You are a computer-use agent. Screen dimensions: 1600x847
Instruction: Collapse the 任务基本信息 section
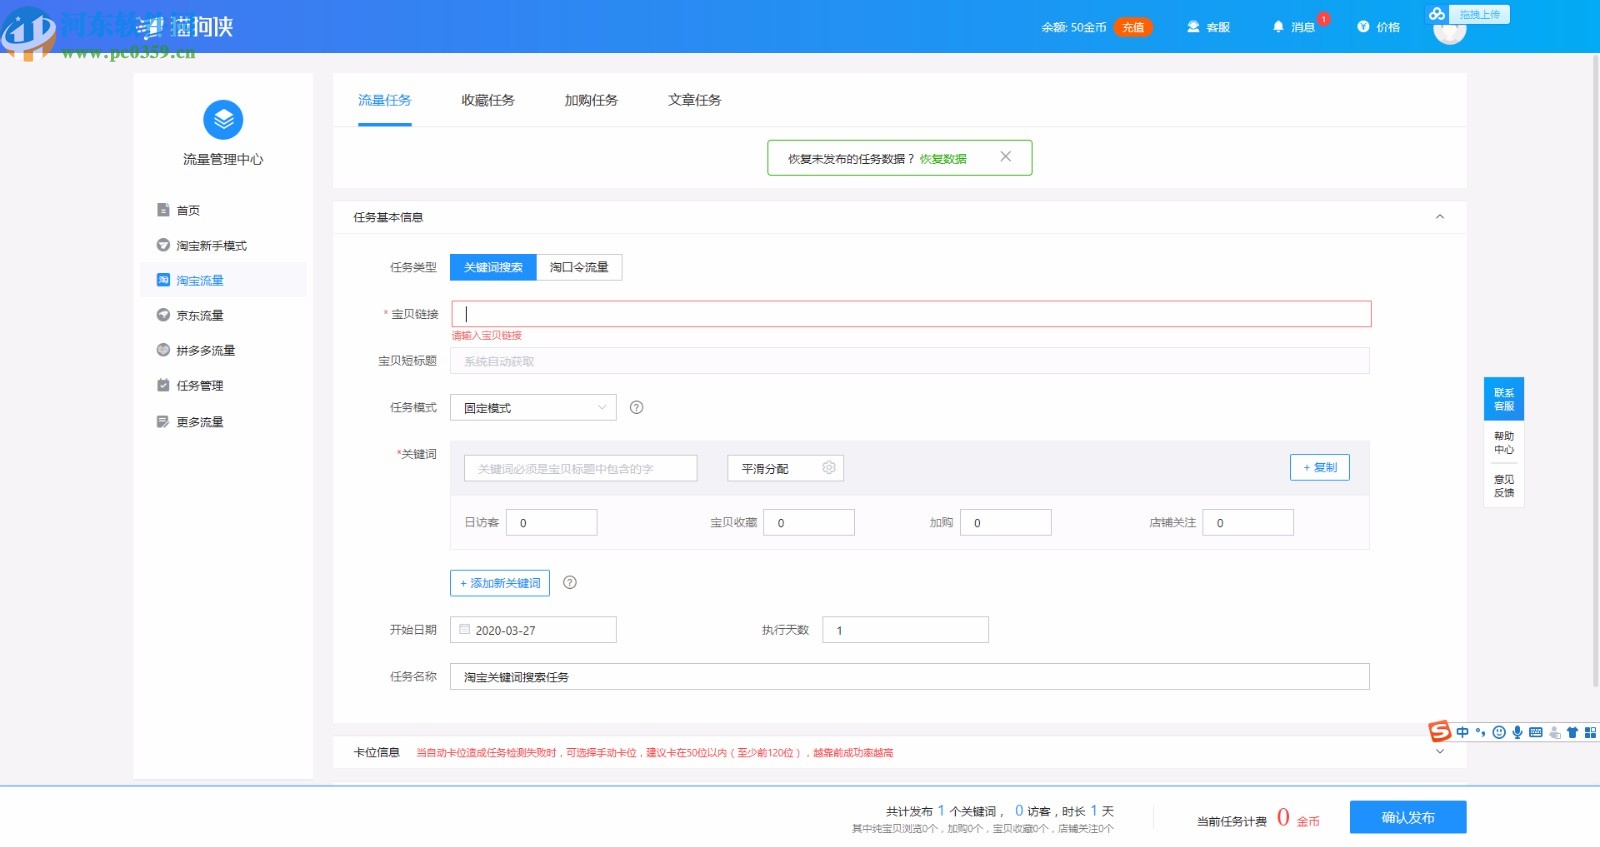[1440, 217]
